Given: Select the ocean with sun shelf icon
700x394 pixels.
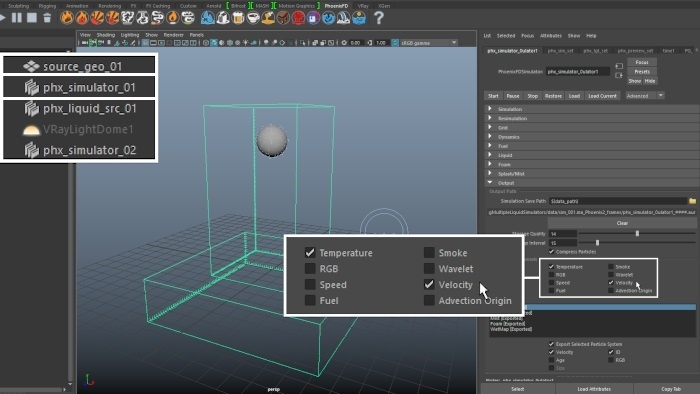Looking at the screenshot, I should click(359, 18).
